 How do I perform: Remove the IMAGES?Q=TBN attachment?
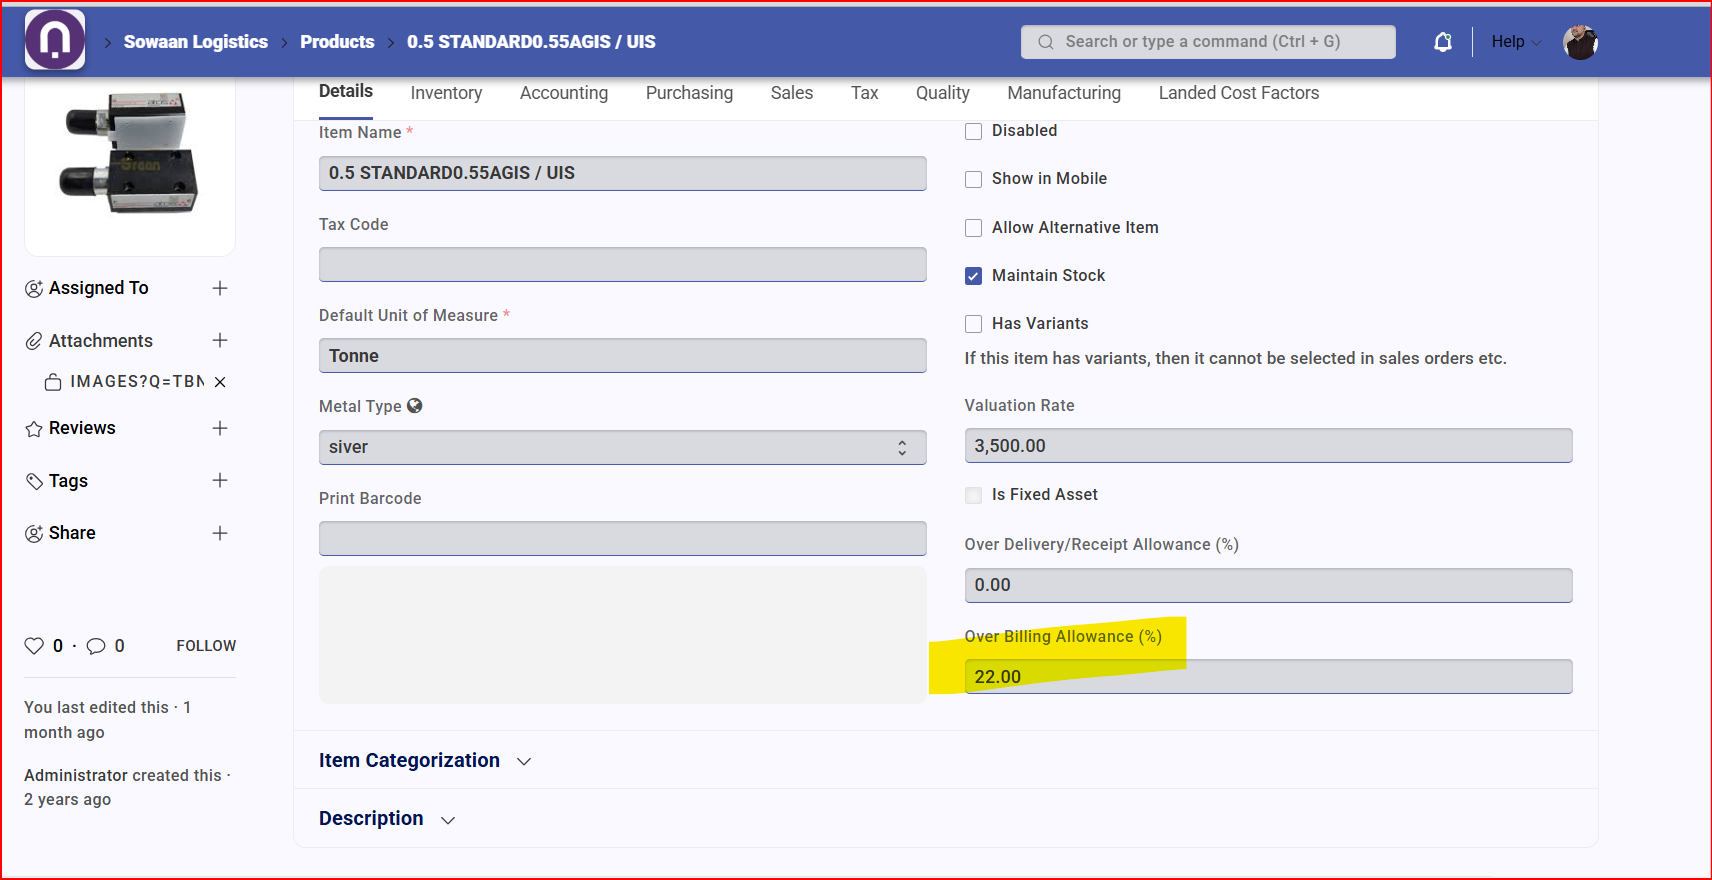point(220,382)
